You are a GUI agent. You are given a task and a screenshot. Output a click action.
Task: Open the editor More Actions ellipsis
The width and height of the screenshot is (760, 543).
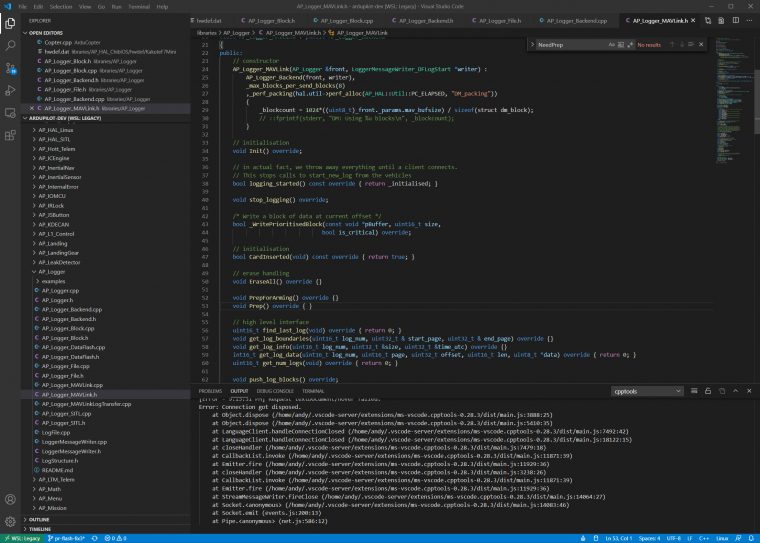tap(749, 20)
